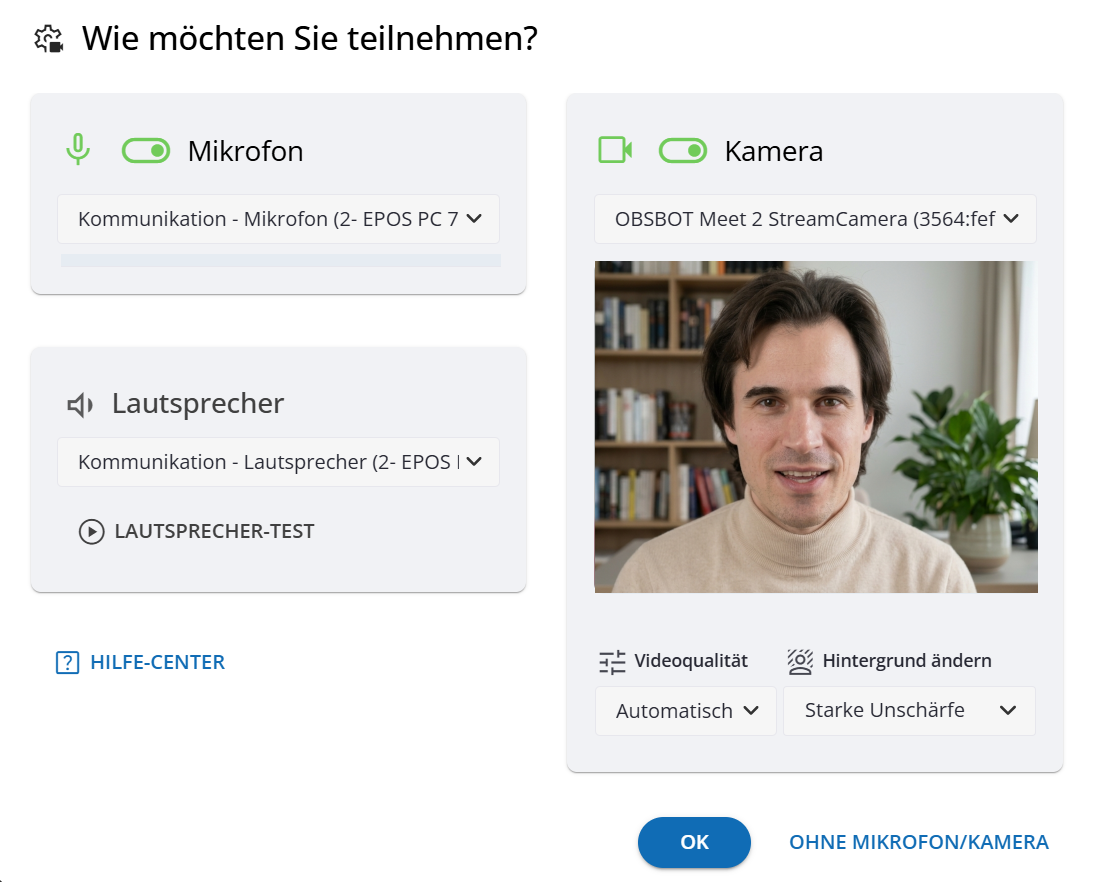Toggle the Mikrofon switch off

coord(146,151)
